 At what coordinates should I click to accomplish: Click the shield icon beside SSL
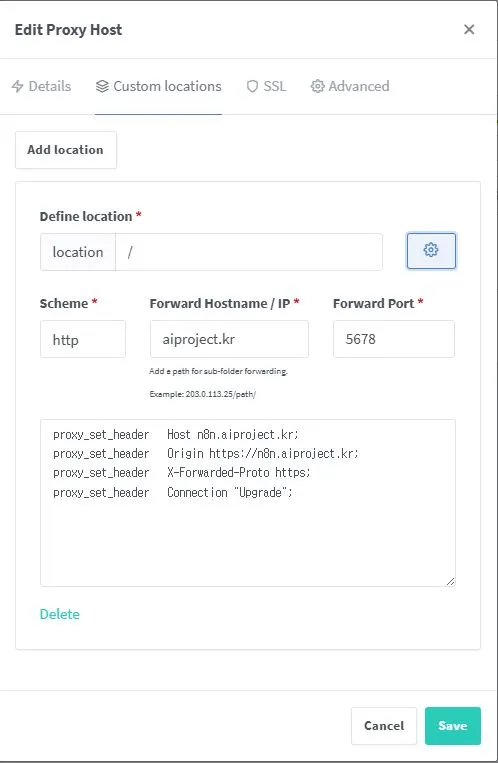(x=252, y=86)
